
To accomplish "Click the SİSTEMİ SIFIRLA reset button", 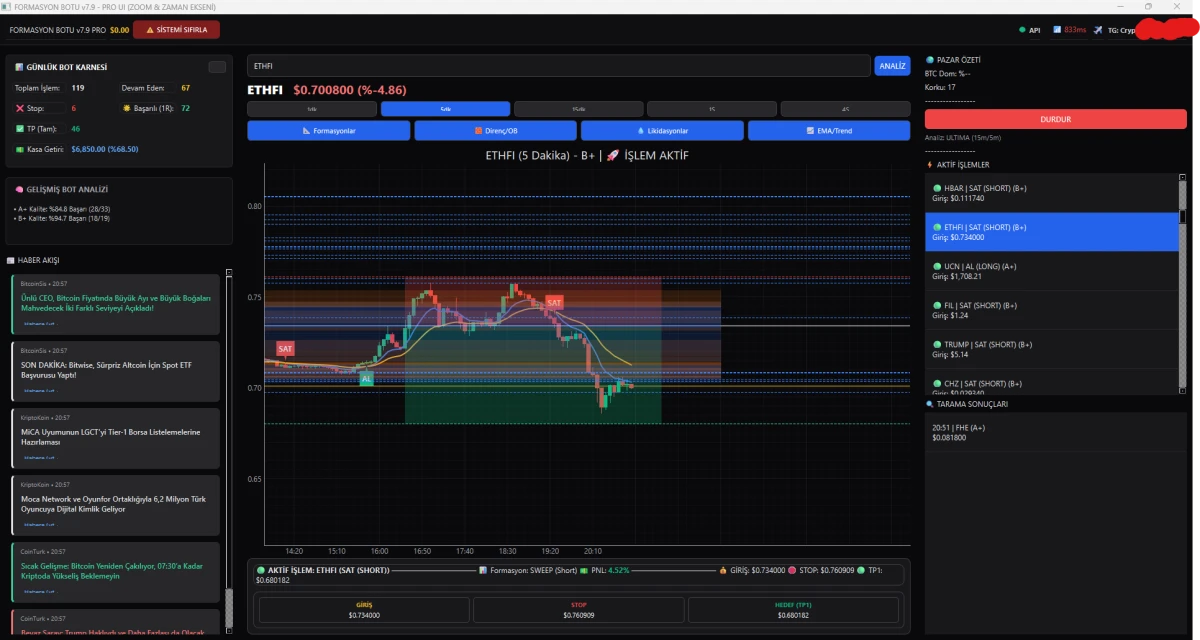I will (176, 30).
